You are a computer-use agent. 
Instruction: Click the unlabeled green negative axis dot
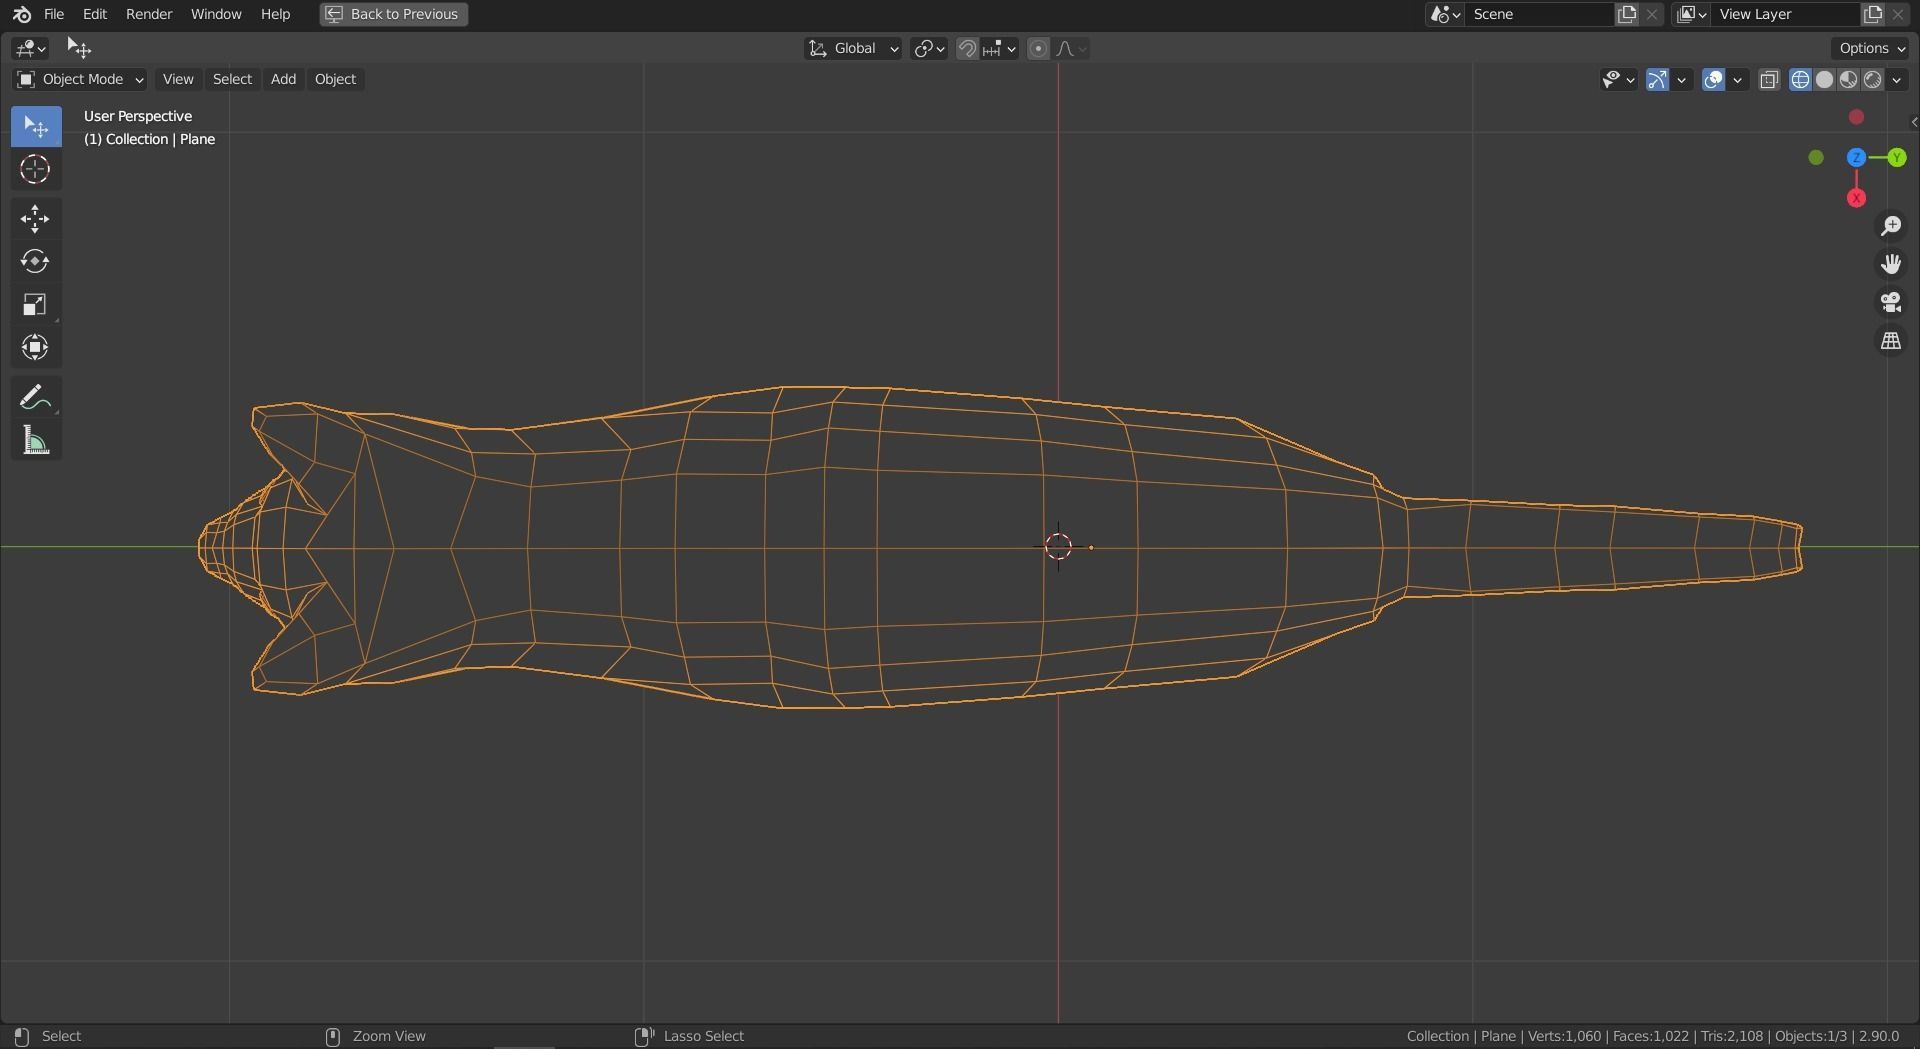coord(1816,158)
